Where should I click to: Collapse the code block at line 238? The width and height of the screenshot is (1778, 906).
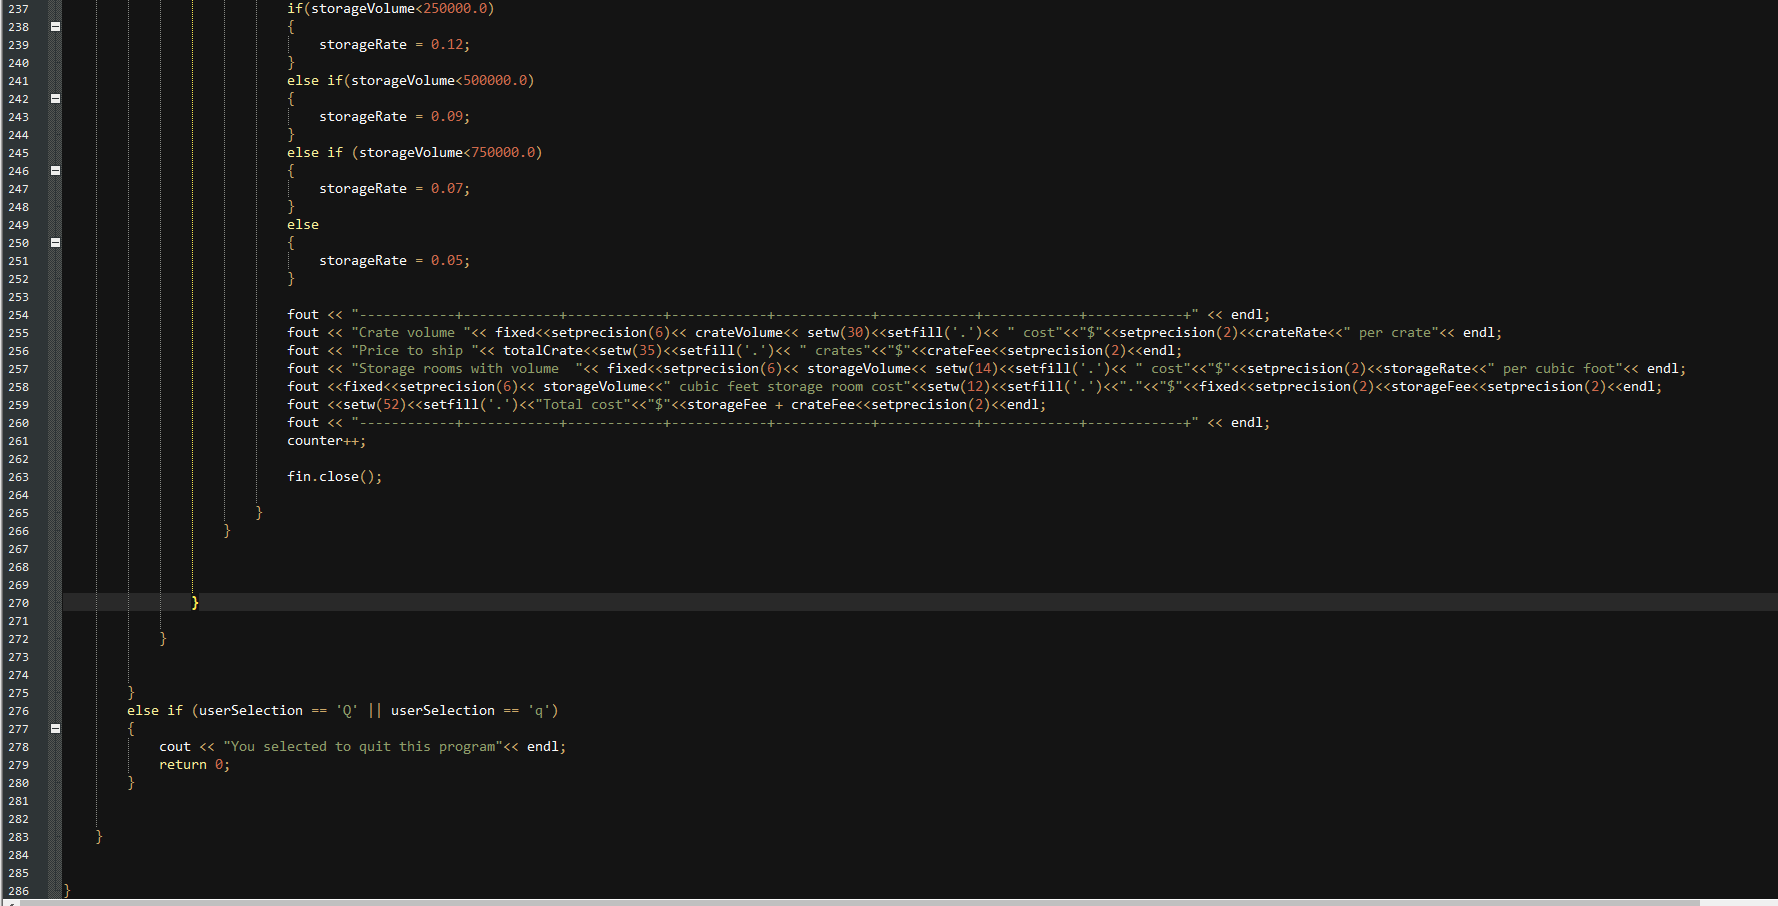(x=55, y=27)
